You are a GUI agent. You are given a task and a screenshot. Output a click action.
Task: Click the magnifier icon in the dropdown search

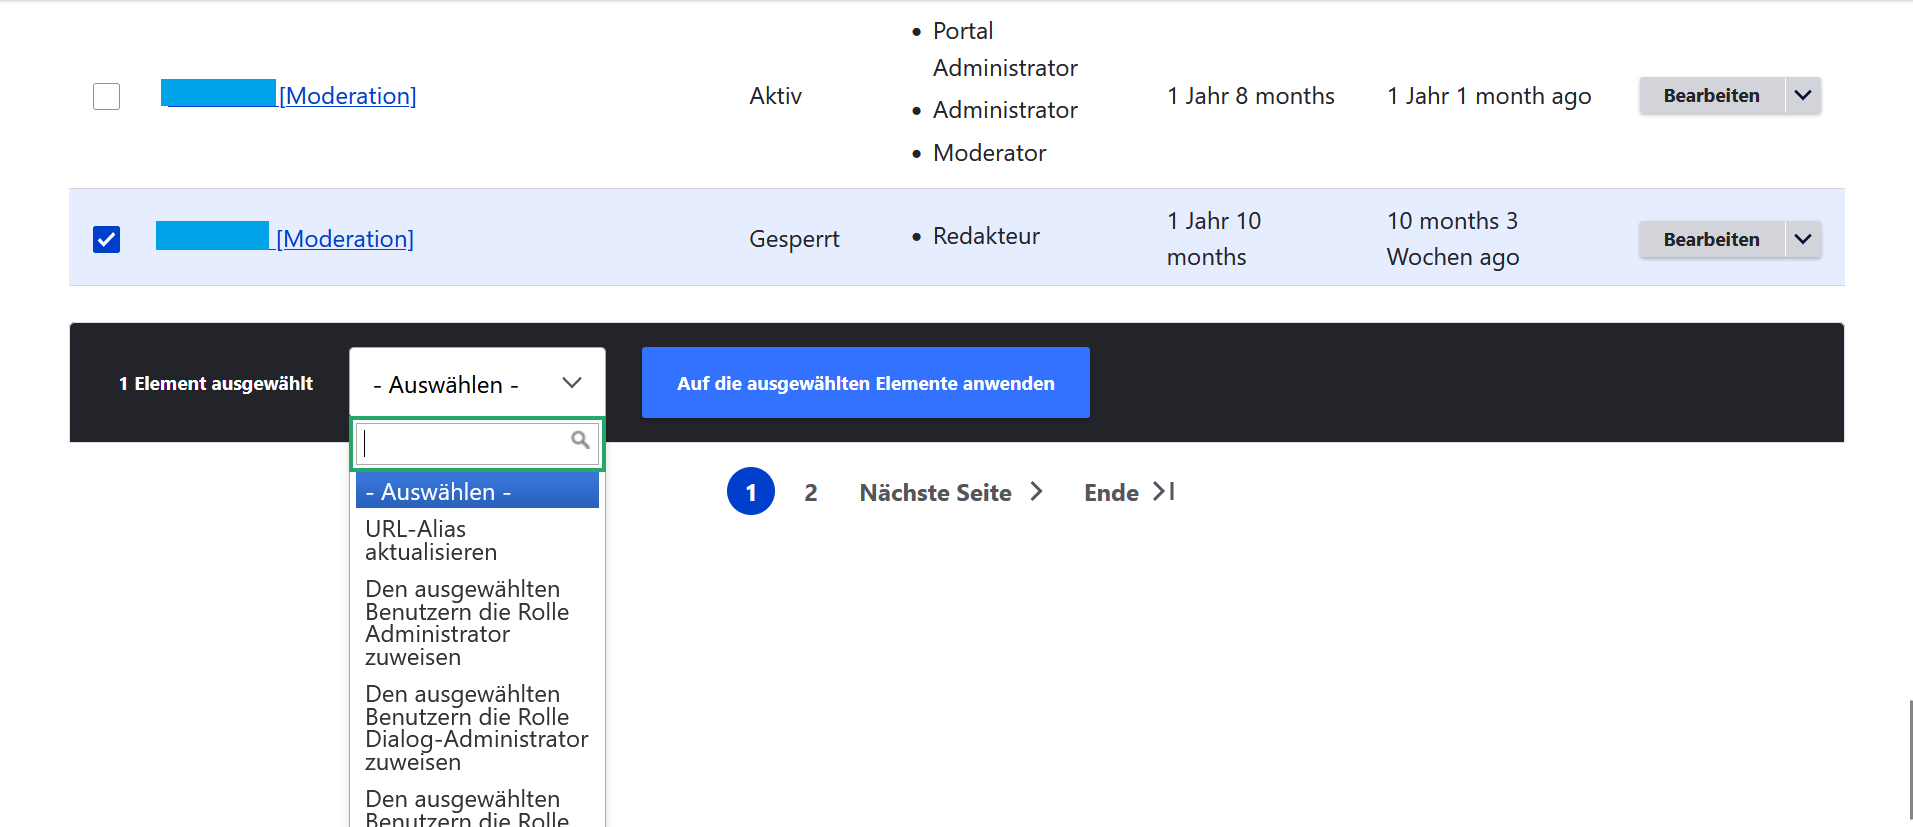pyautogui.click(x=580, y=440)
